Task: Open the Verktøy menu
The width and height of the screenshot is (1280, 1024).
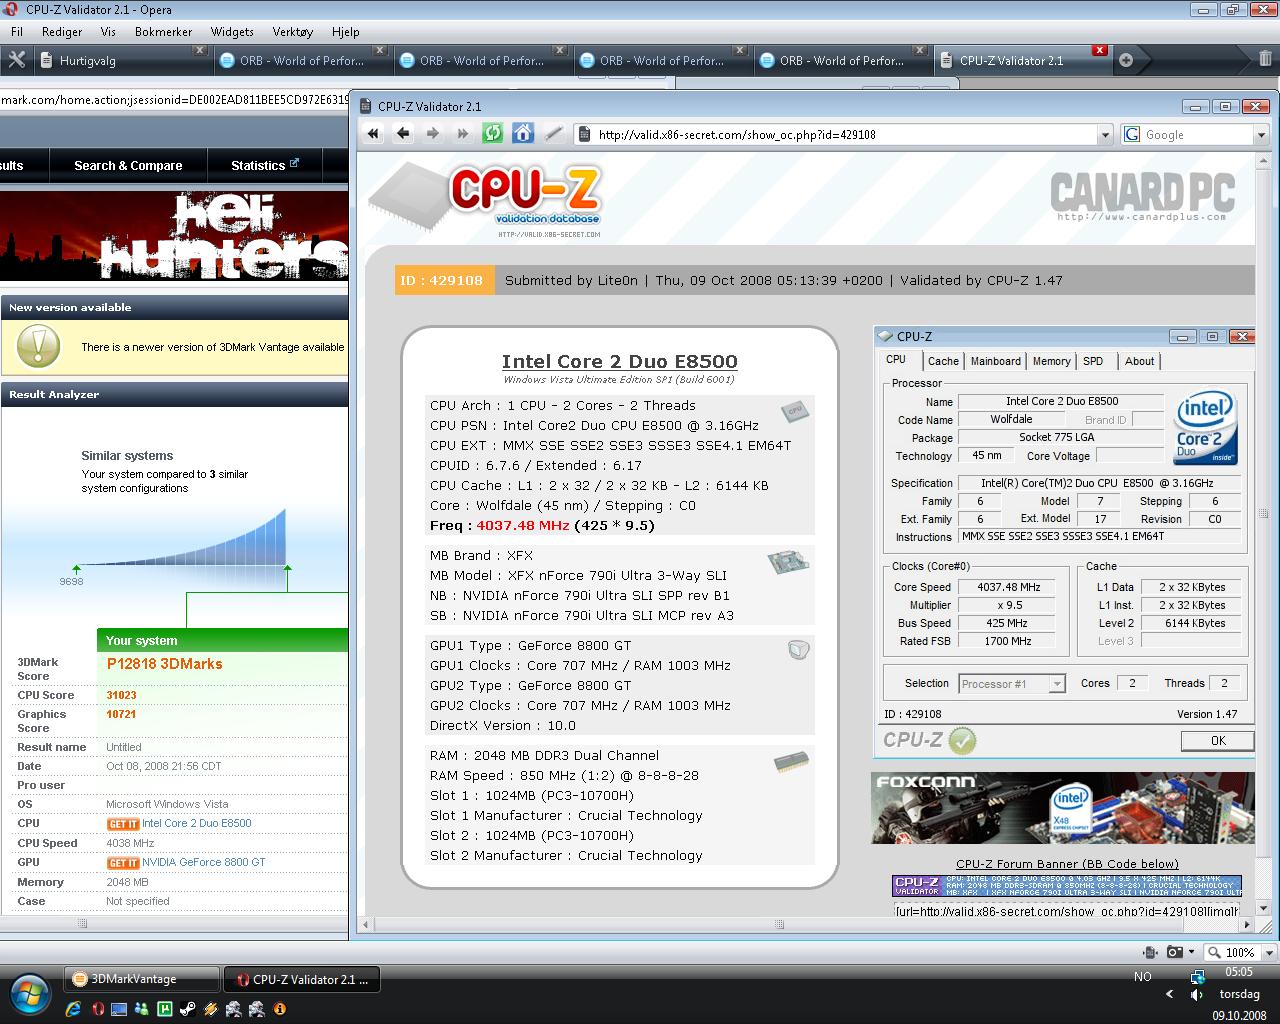Action: [x=292, y=31]
